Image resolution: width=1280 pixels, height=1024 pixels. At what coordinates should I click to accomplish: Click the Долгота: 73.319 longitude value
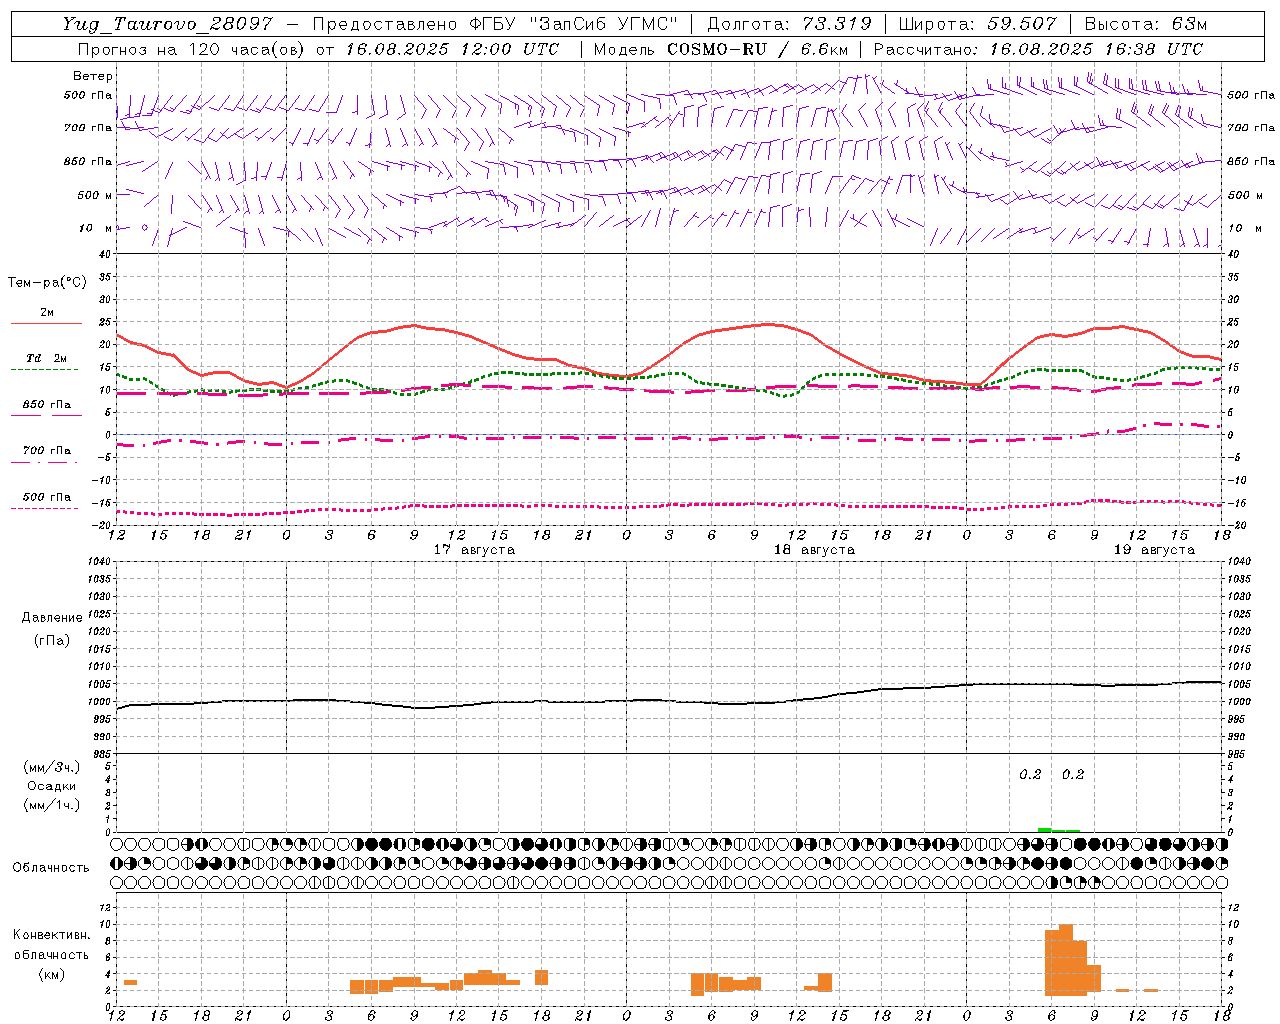click(x=790, y=24)
